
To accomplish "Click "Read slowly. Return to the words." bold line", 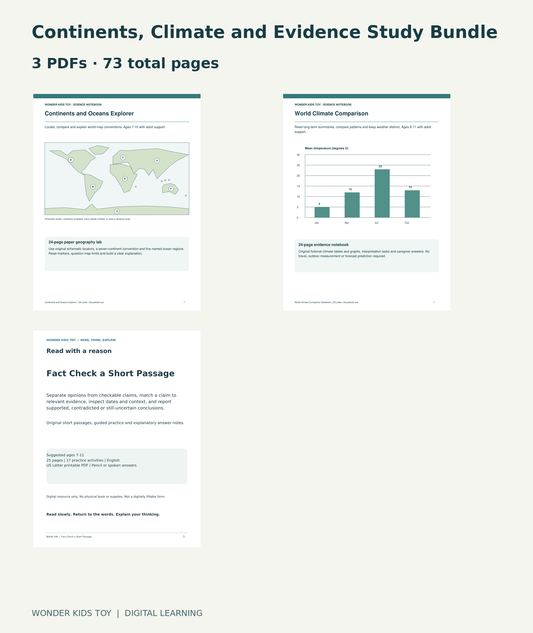I will tap(103, 514).
